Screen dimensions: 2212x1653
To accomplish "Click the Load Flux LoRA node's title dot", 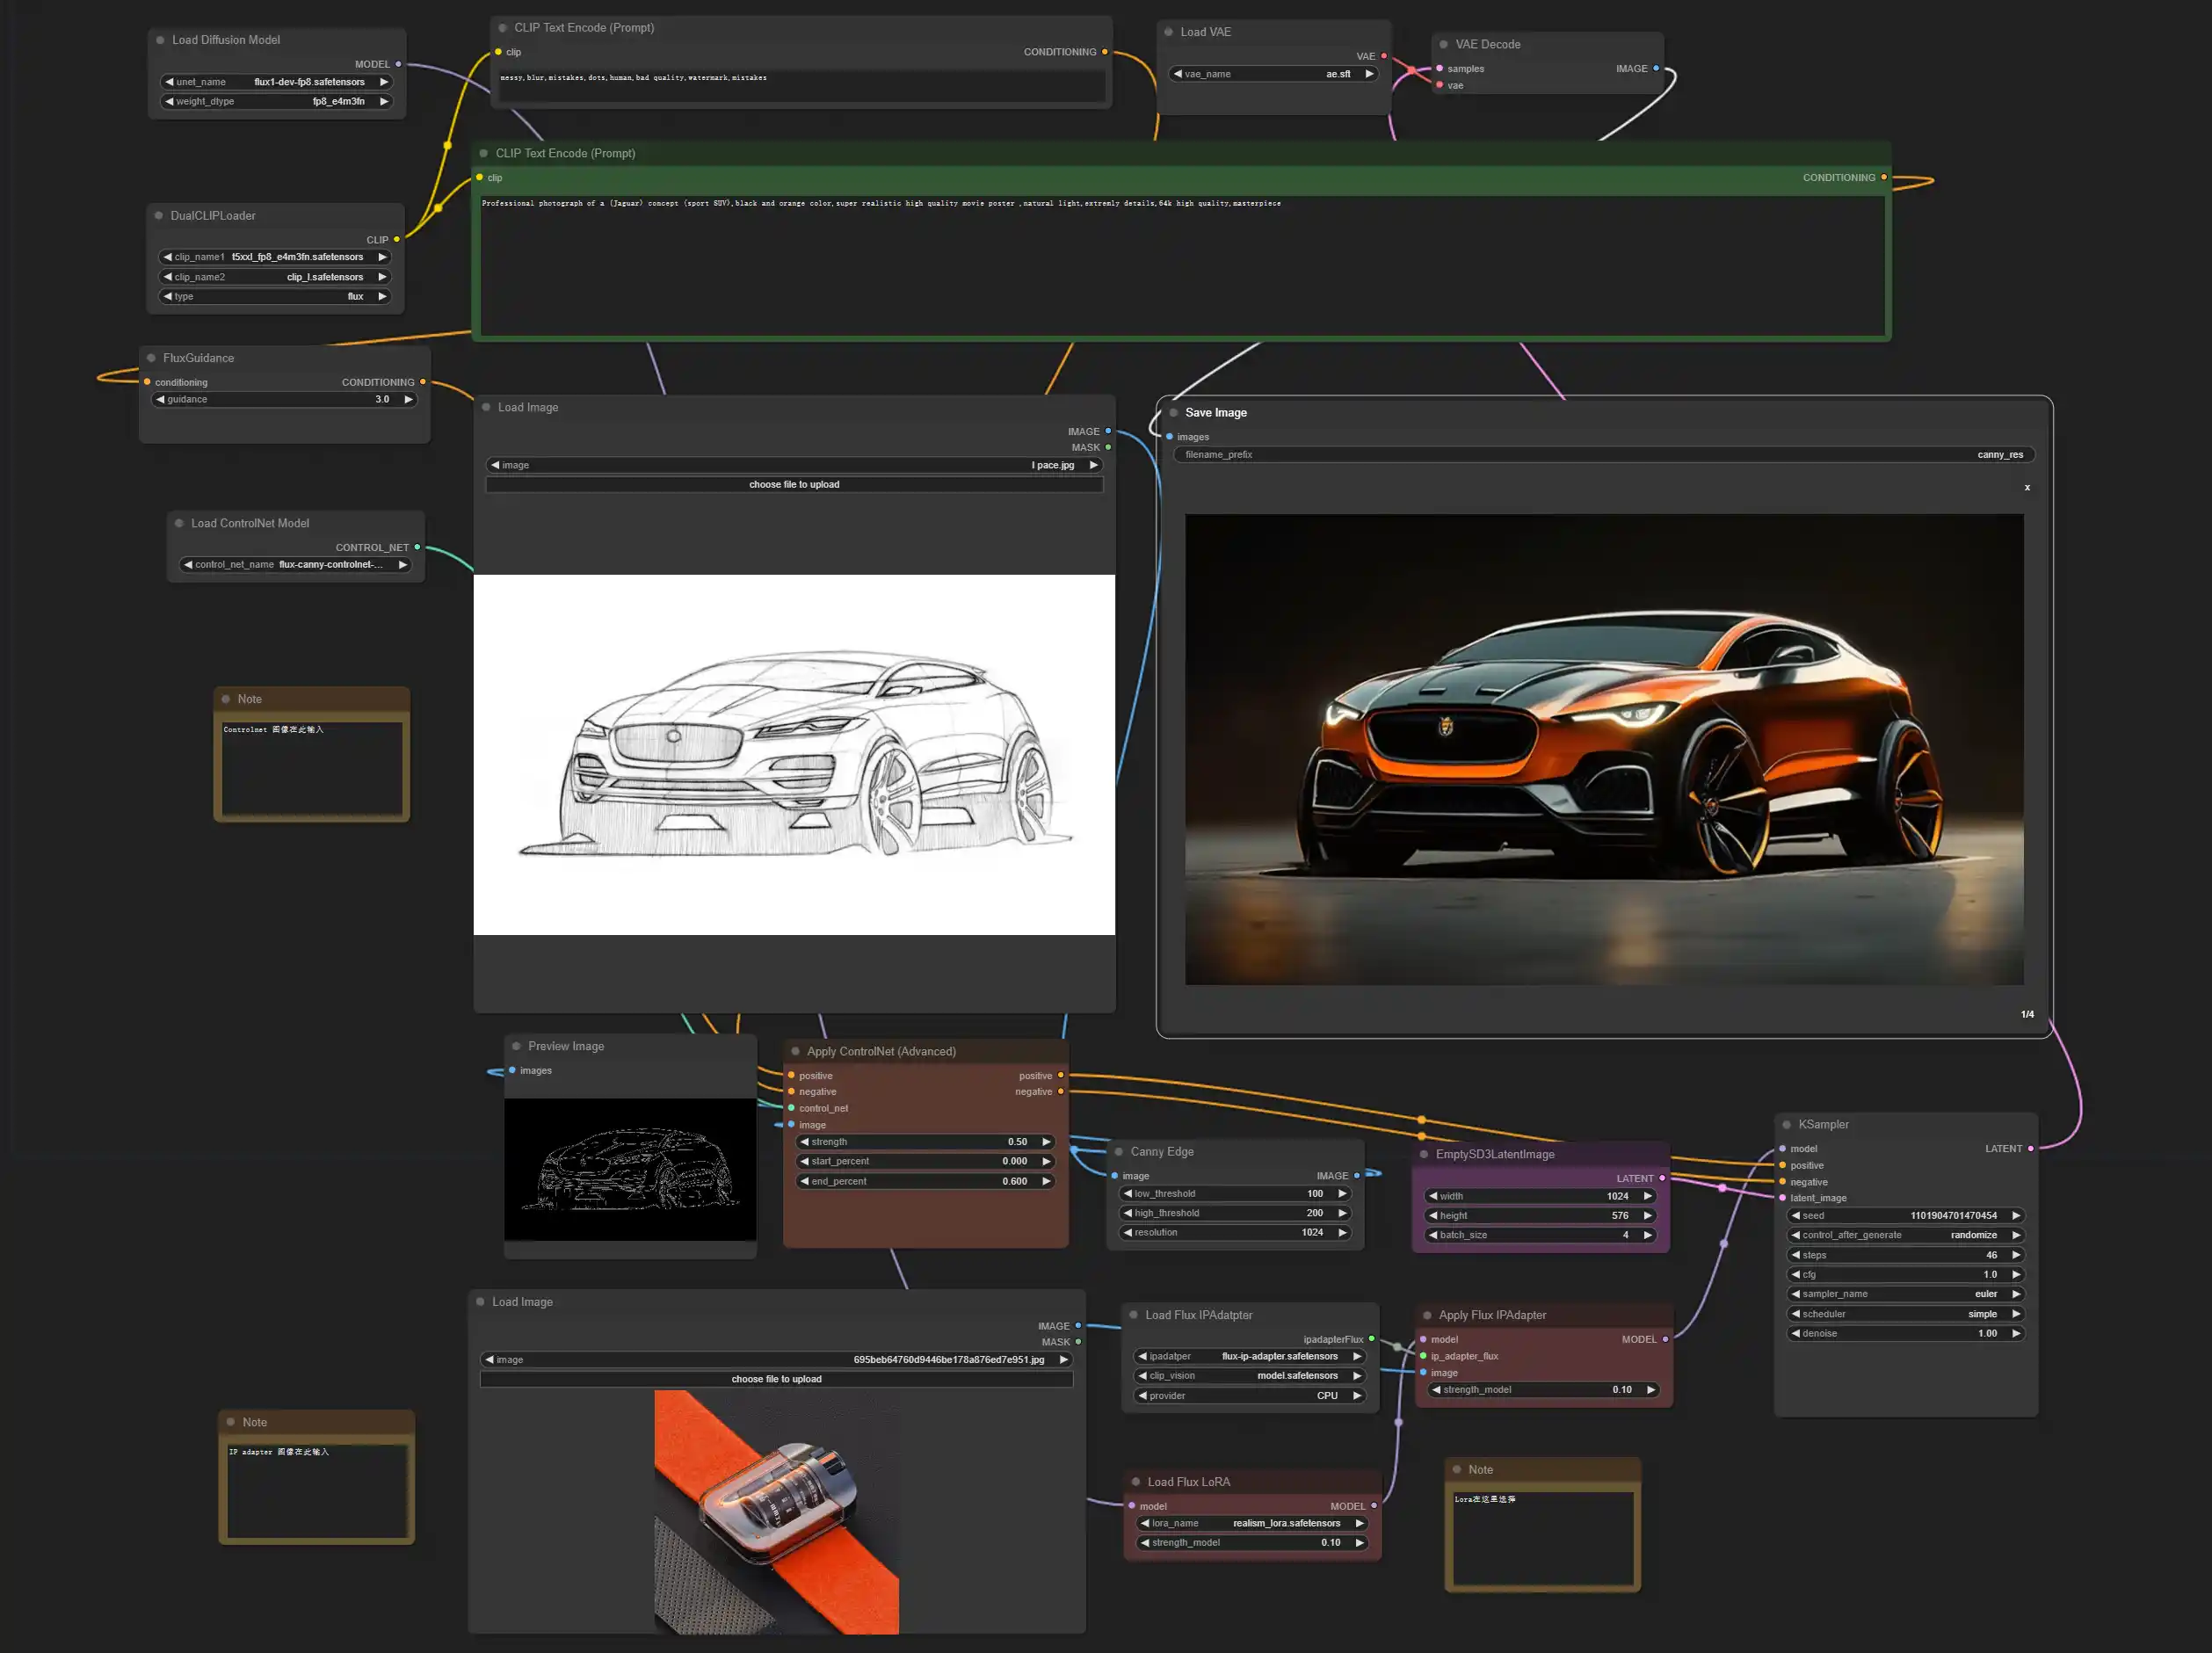I will pos(1136,1482).
